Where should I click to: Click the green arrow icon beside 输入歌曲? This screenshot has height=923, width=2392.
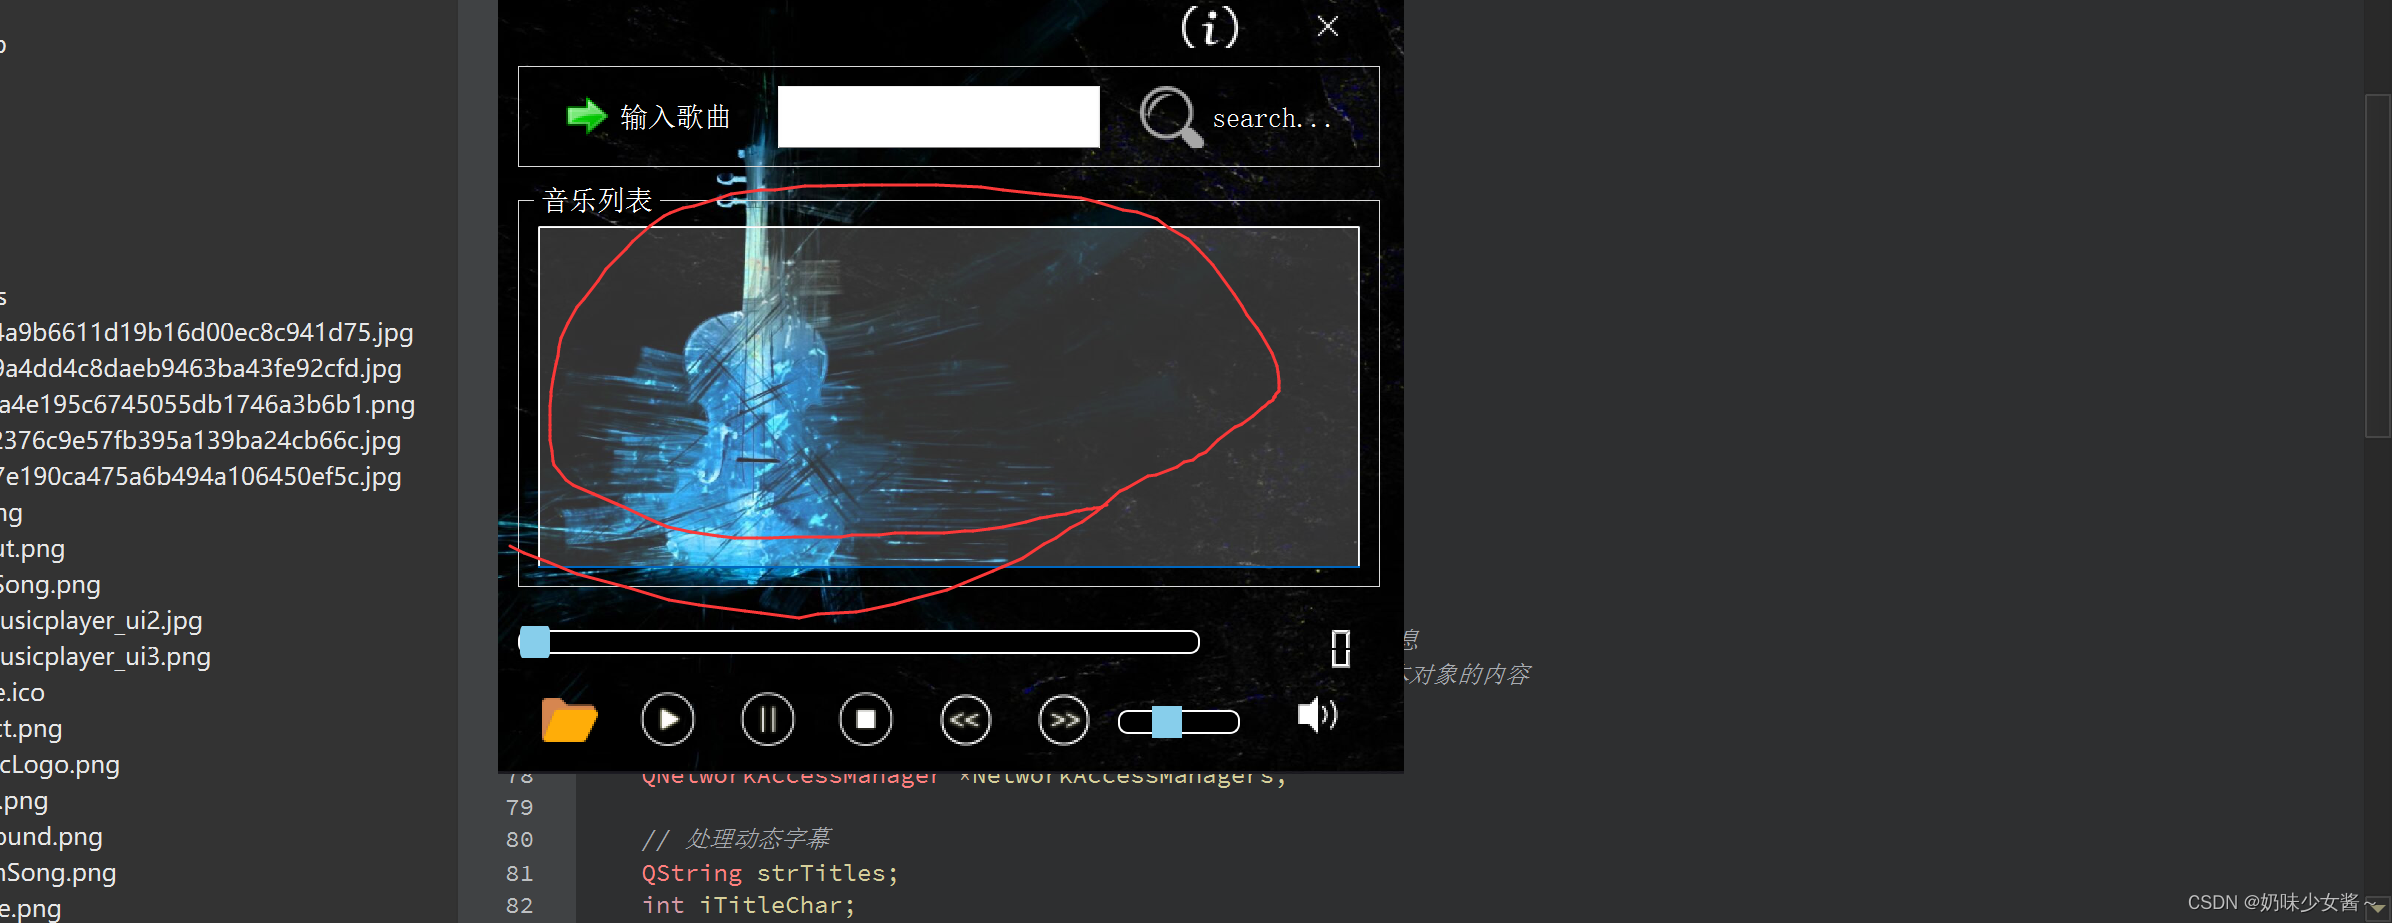(x=587, y=116)
